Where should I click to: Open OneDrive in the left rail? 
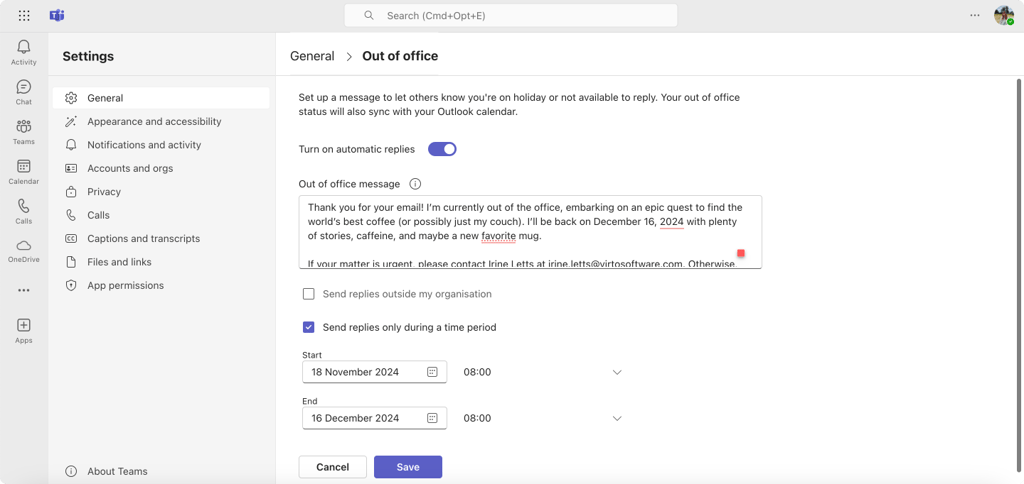click(x=24, y=251)
